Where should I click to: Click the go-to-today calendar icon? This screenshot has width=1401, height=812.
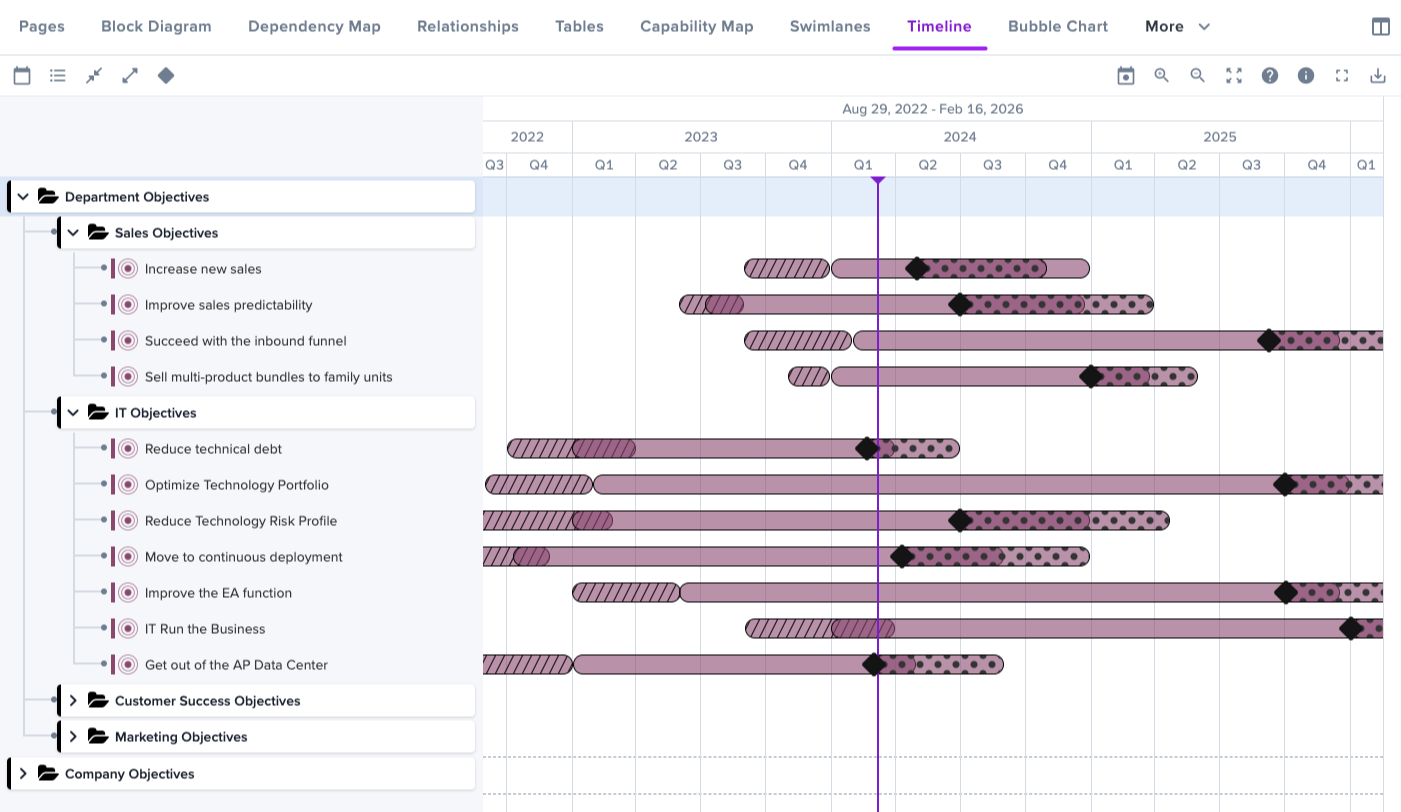point(1126,75)
